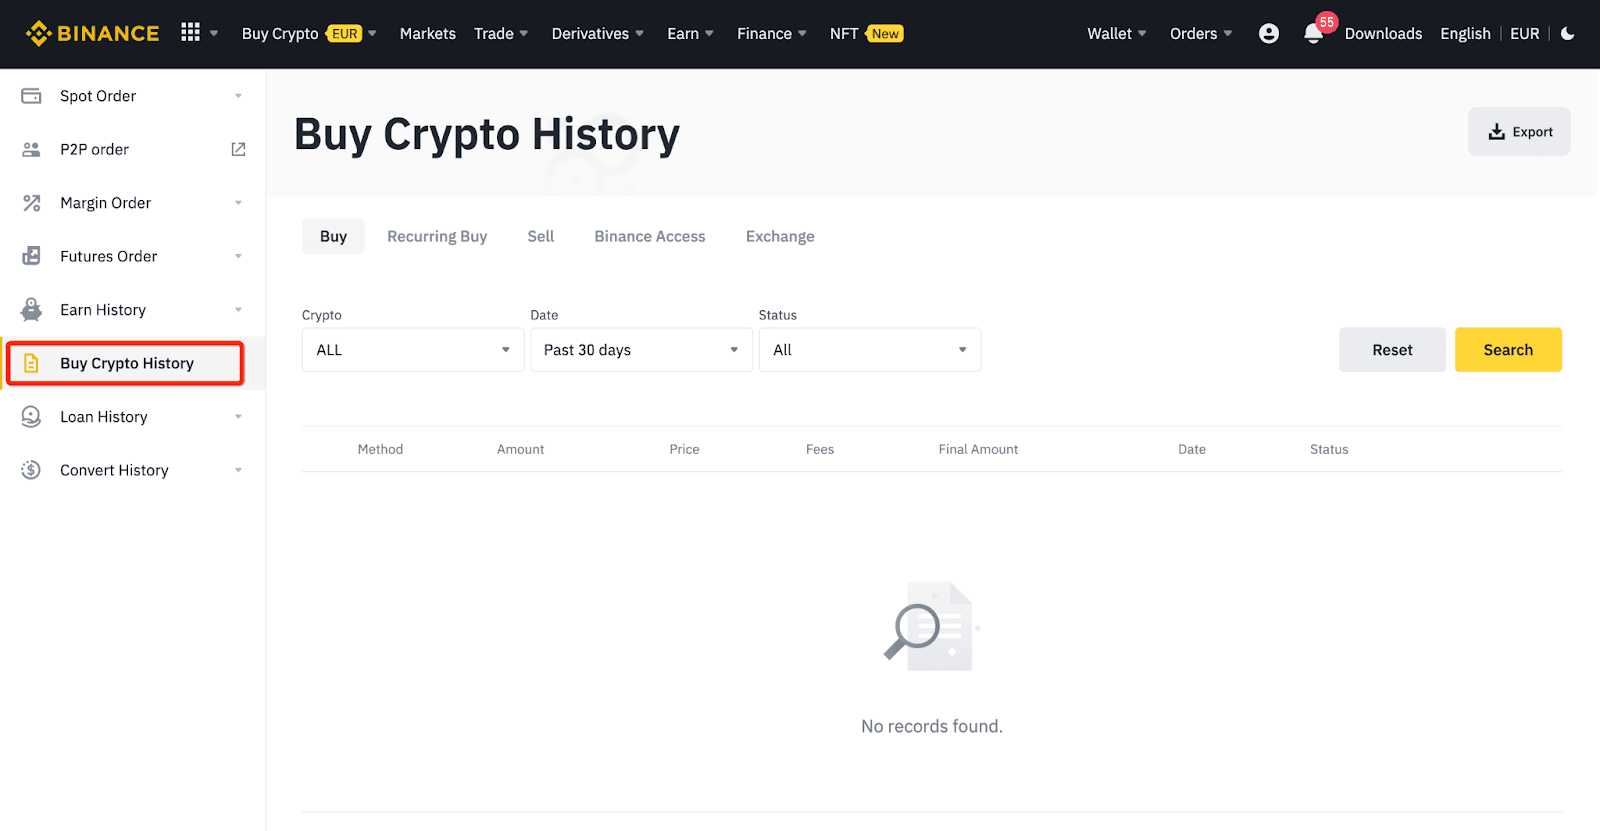Open P2P order external link icon
1600x831 pixels.
238,149
